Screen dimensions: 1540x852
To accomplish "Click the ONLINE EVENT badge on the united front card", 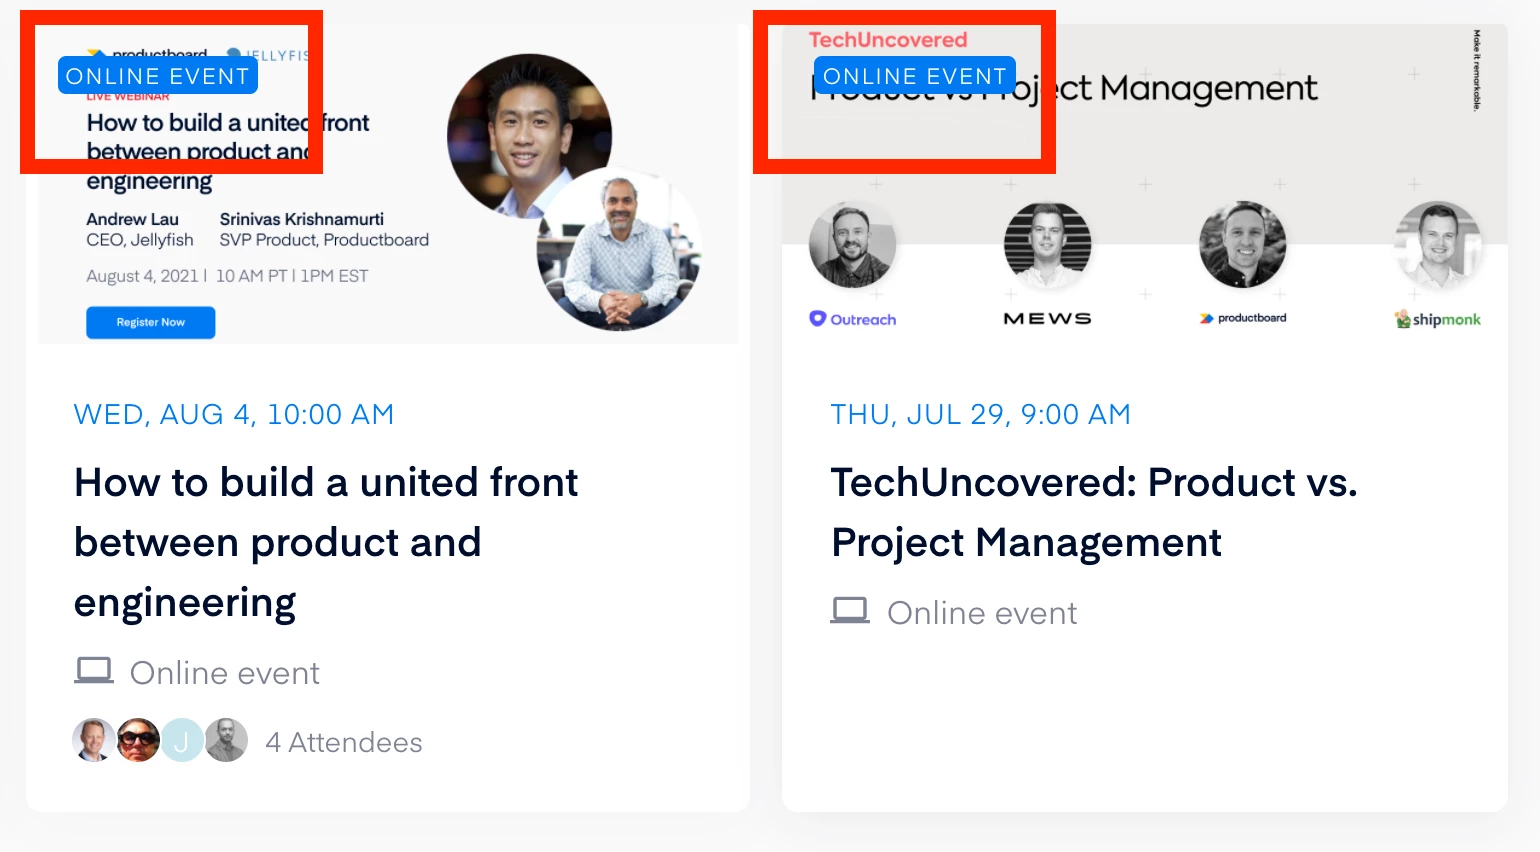I will (x=158, y=76).
